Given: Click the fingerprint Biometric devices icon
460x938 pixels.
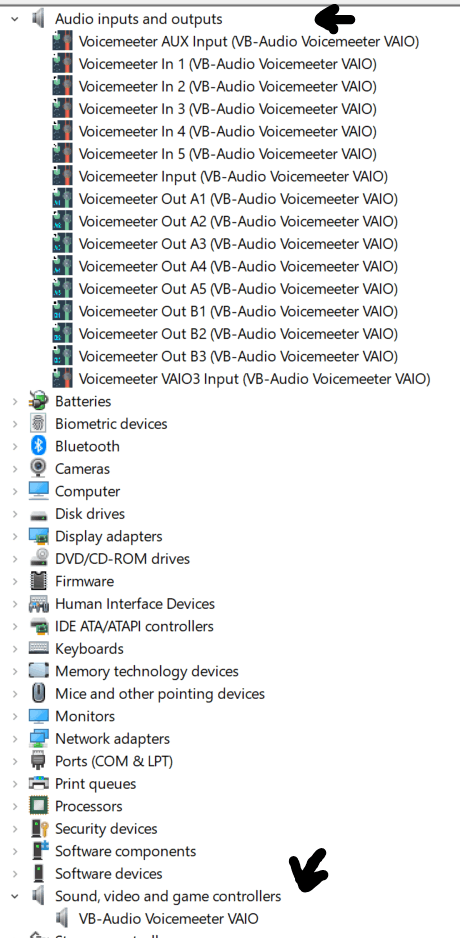Looking at the screenshot, I should pos(38,424).
